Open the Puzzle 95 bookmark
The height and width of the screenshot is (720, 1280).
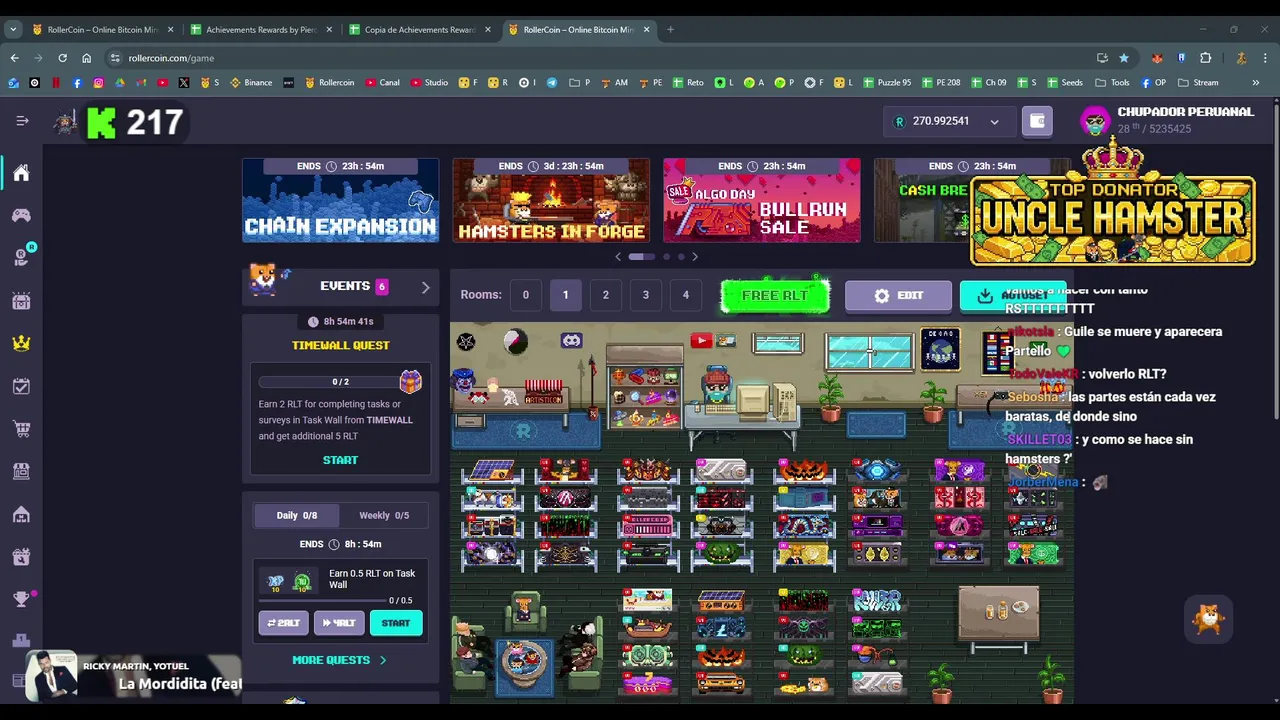click(x=886, y=82)
